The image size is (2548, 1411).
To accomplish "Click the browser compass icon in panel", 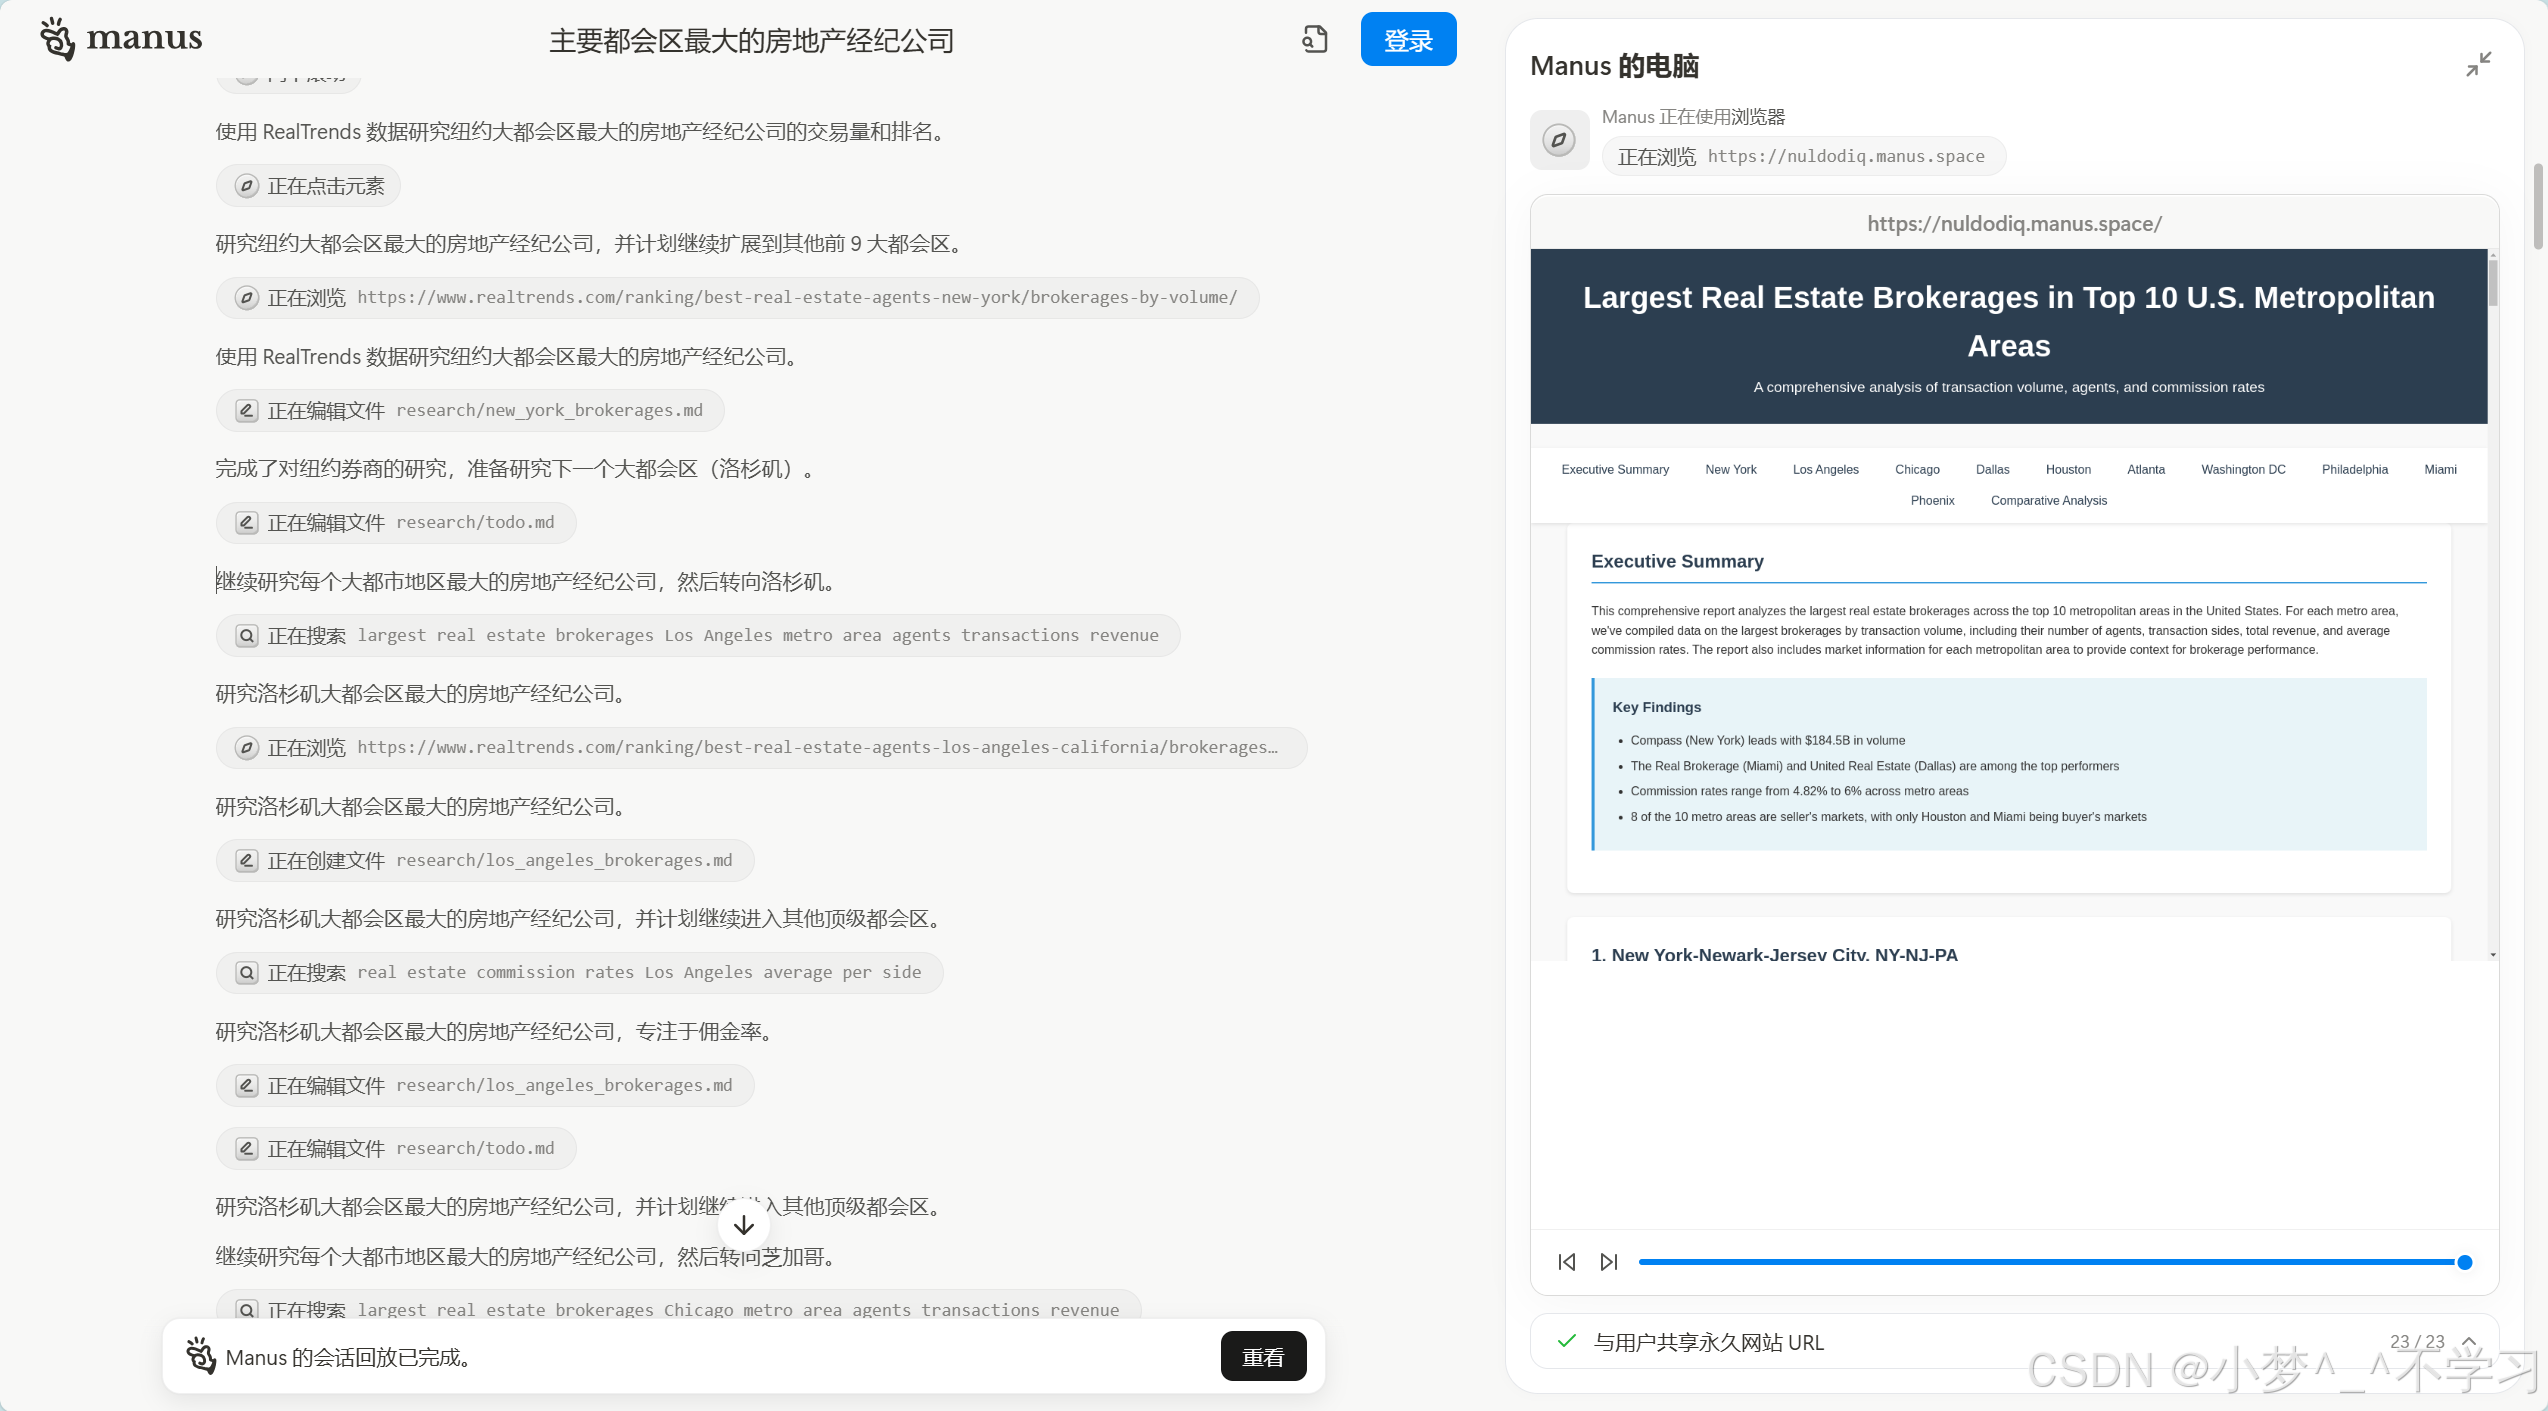I will coord(1559,140).
